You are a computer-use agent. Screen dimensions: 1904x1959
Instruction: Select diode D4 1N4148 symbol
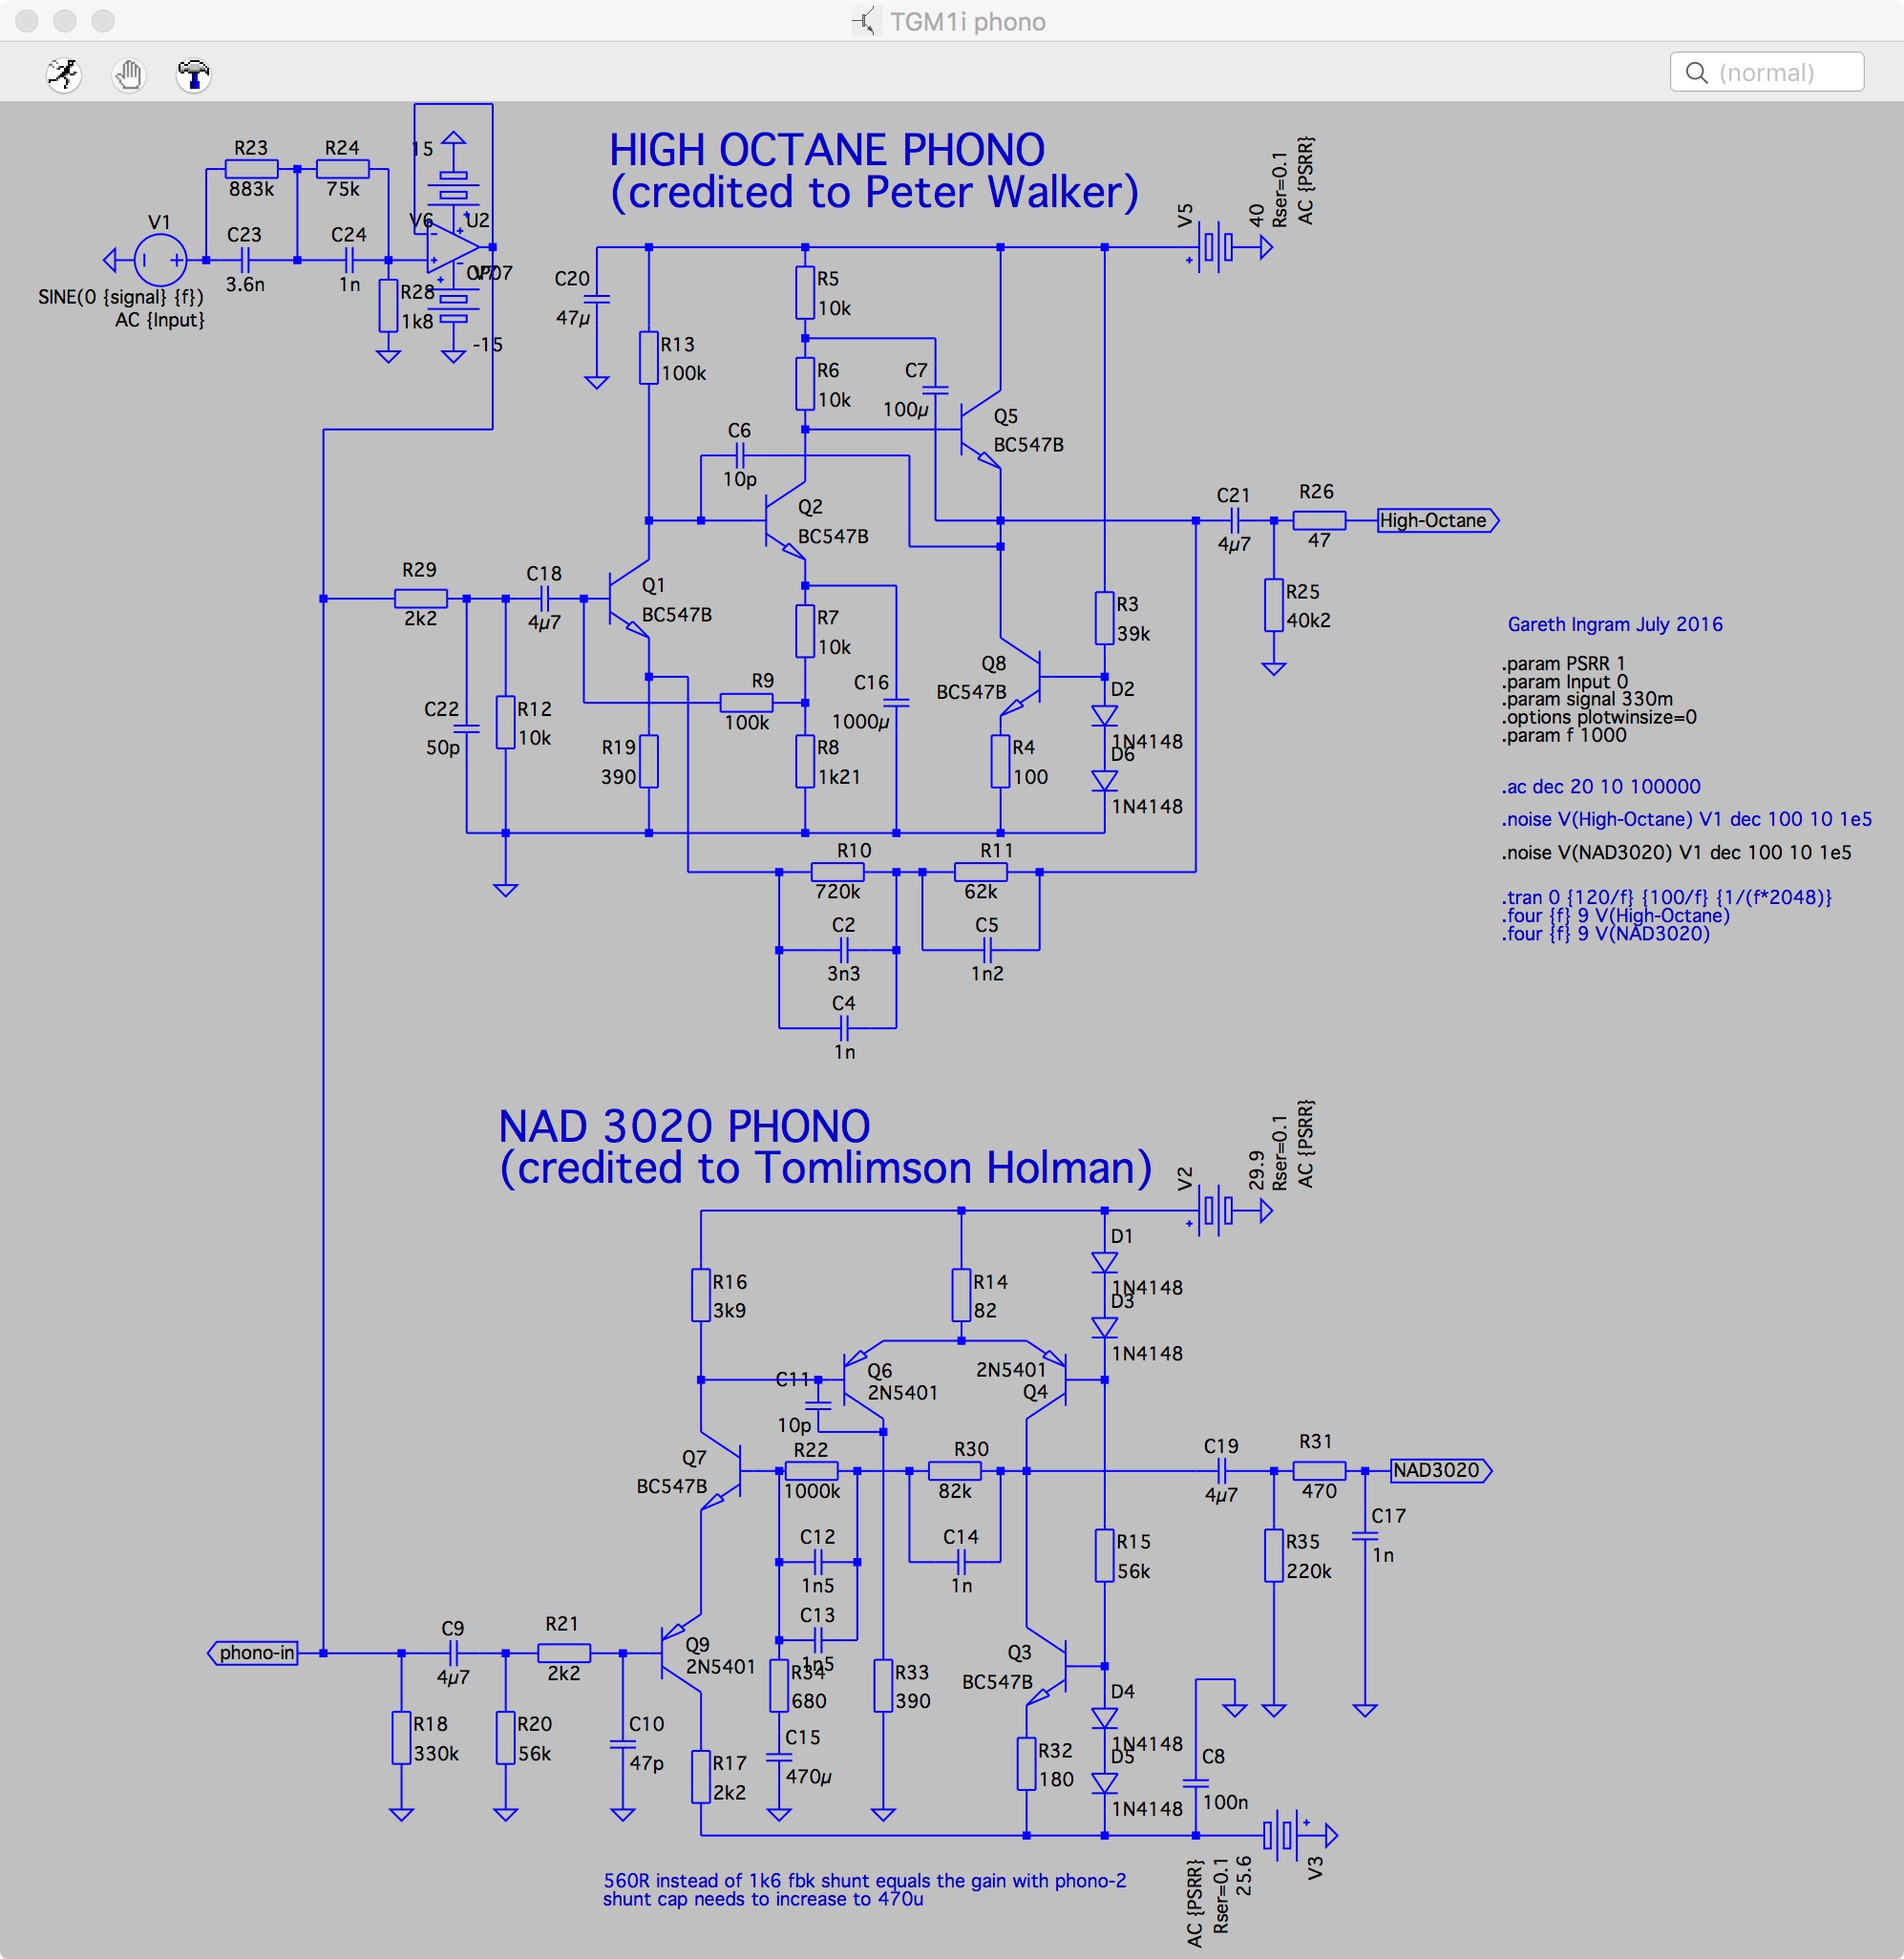(x=1104, y=1718)
